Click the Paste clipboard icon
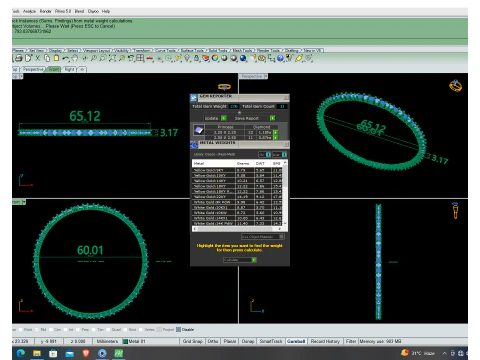The width and height of the screenshot is (480, 360). click(x=56, y=58)
